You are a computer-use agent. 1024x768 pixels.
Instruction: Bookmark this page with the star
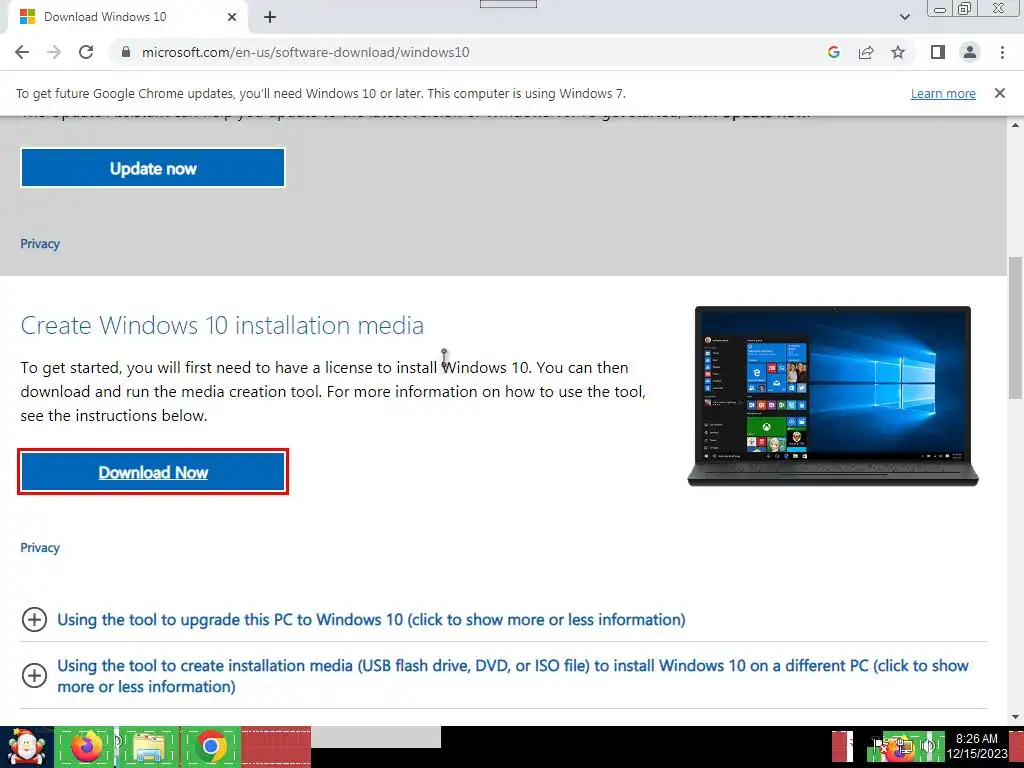coord(898,52)
